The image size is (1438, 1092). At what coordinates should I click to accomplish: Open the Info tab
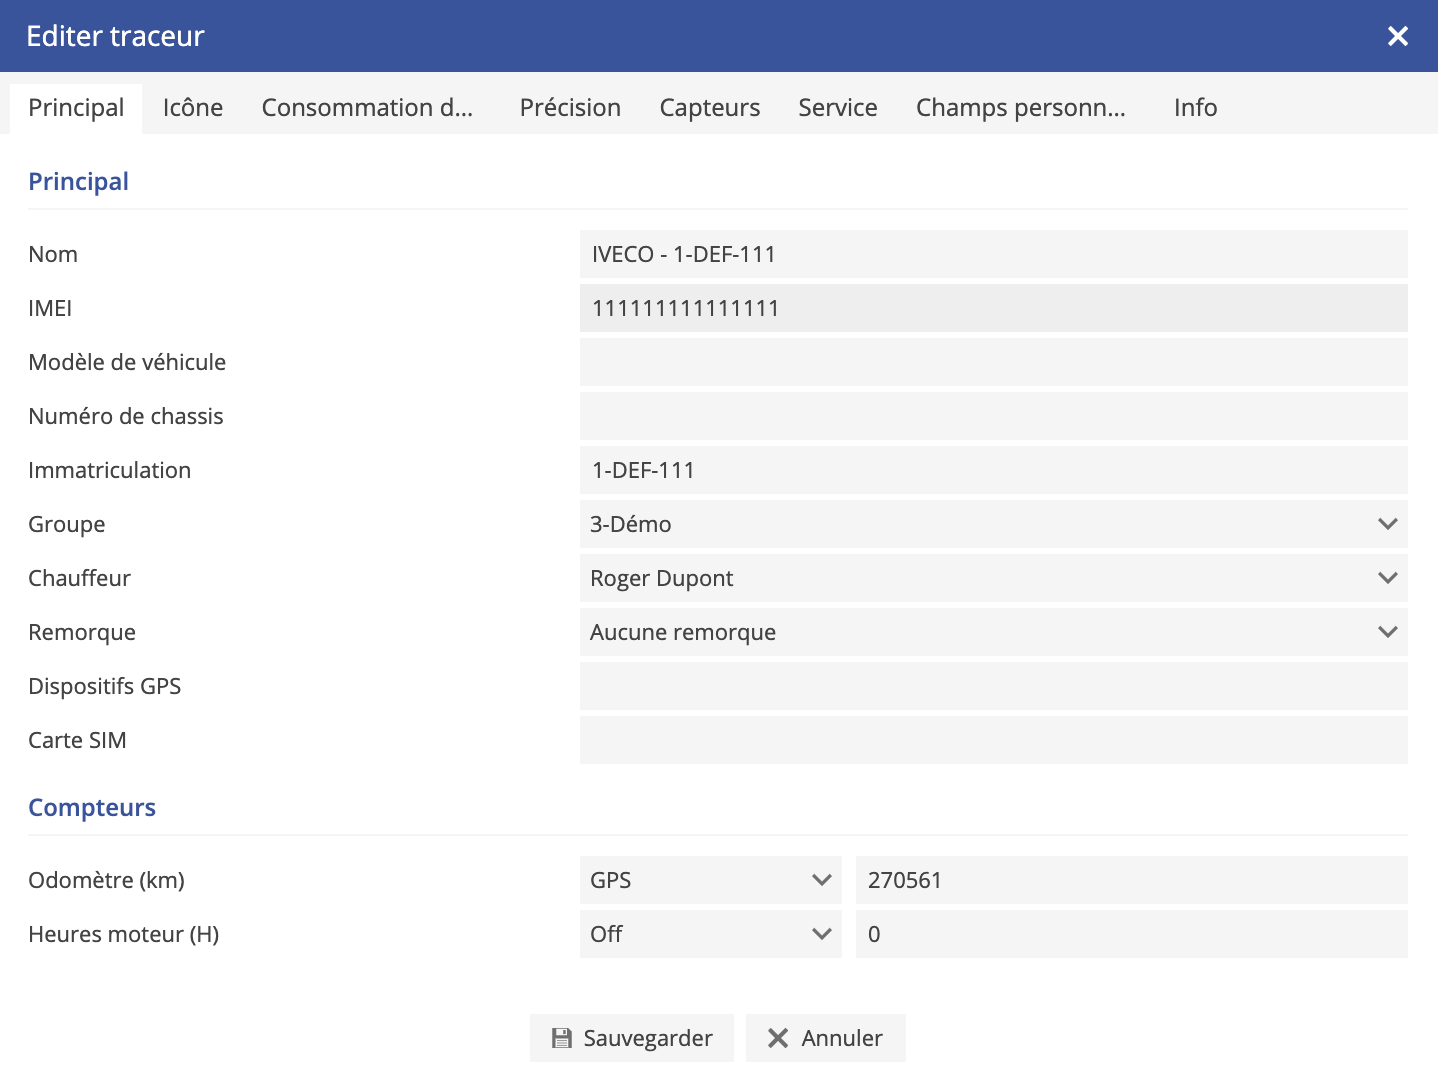pos(1195,108)
